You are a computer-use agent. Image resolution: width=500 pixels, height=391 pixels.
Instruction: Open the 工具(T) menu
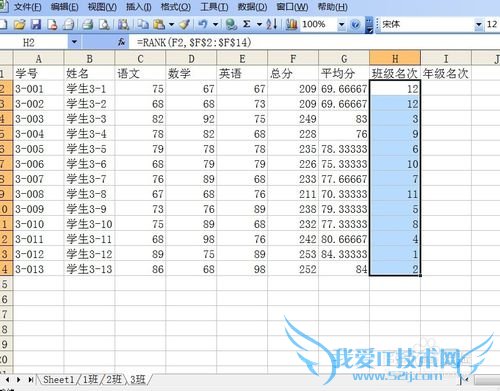click(214, 7)
